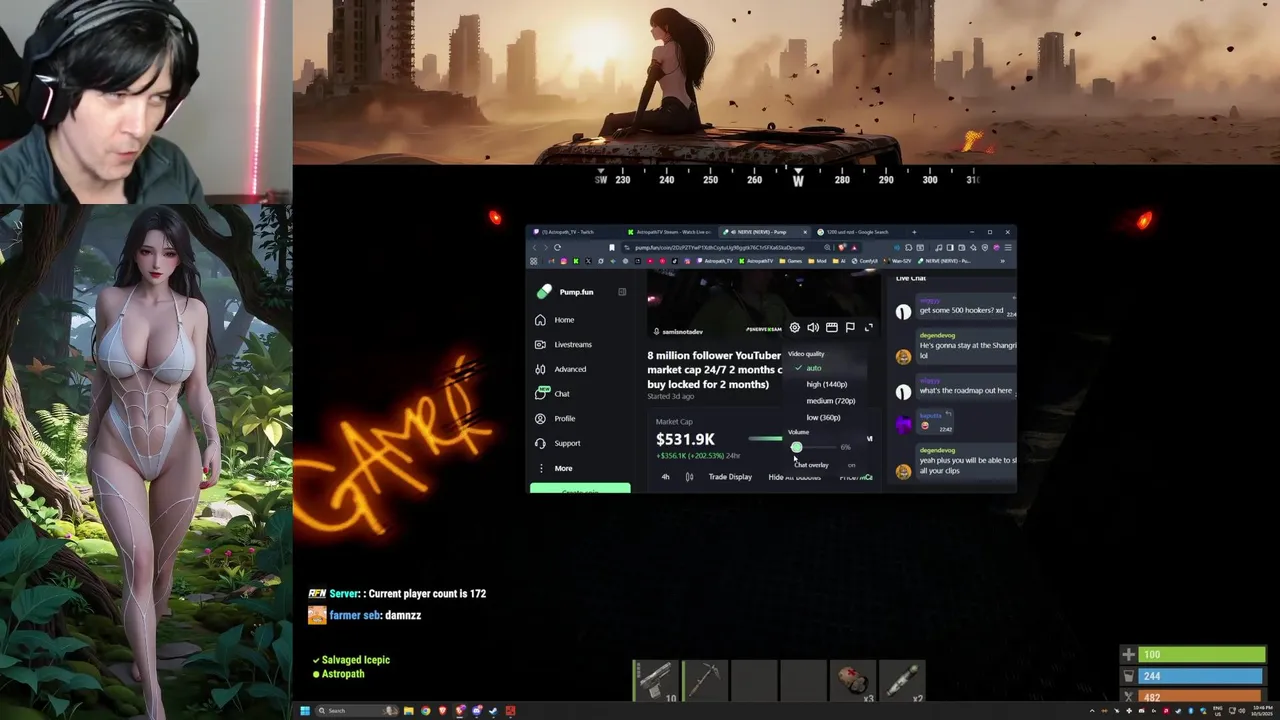This screenshot has width=1280, height=720.
Task: Select the syringe item in the hotbar
Action: point(902,680)
